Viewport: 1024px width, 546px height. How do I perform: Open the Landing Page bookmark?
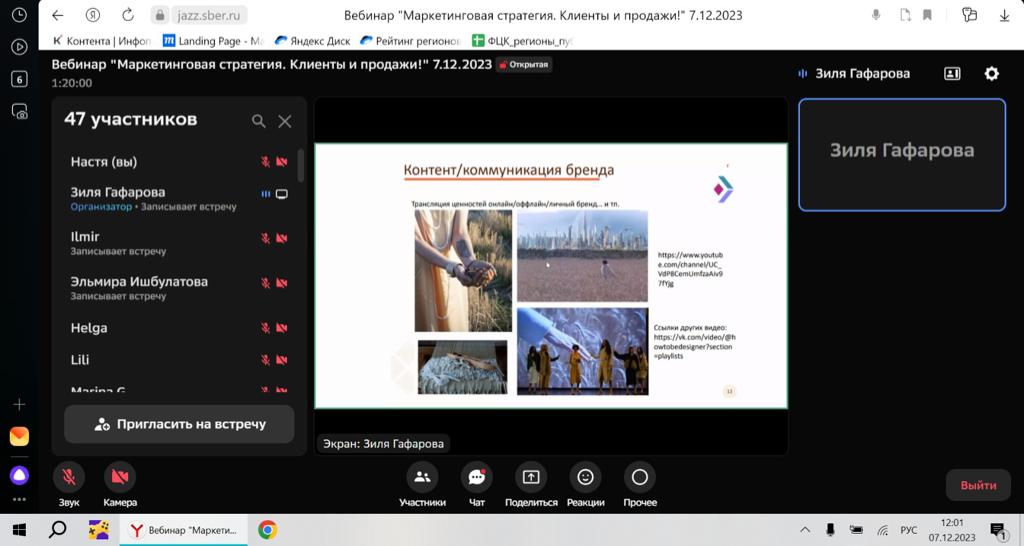point(213,40)
